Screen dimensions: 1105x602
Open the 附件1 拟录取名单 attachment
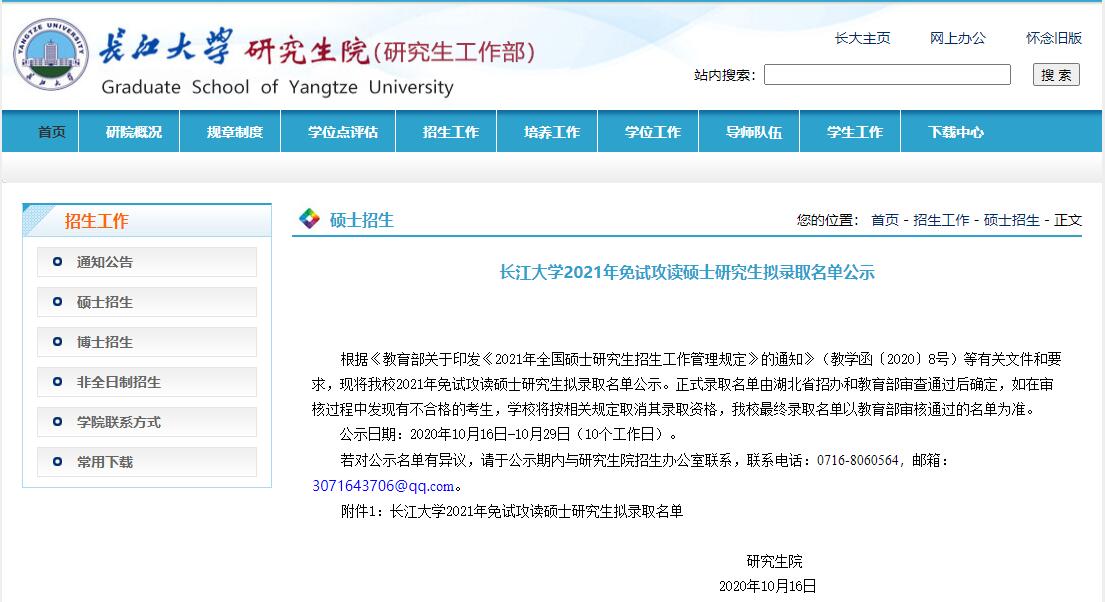point(512,511)
